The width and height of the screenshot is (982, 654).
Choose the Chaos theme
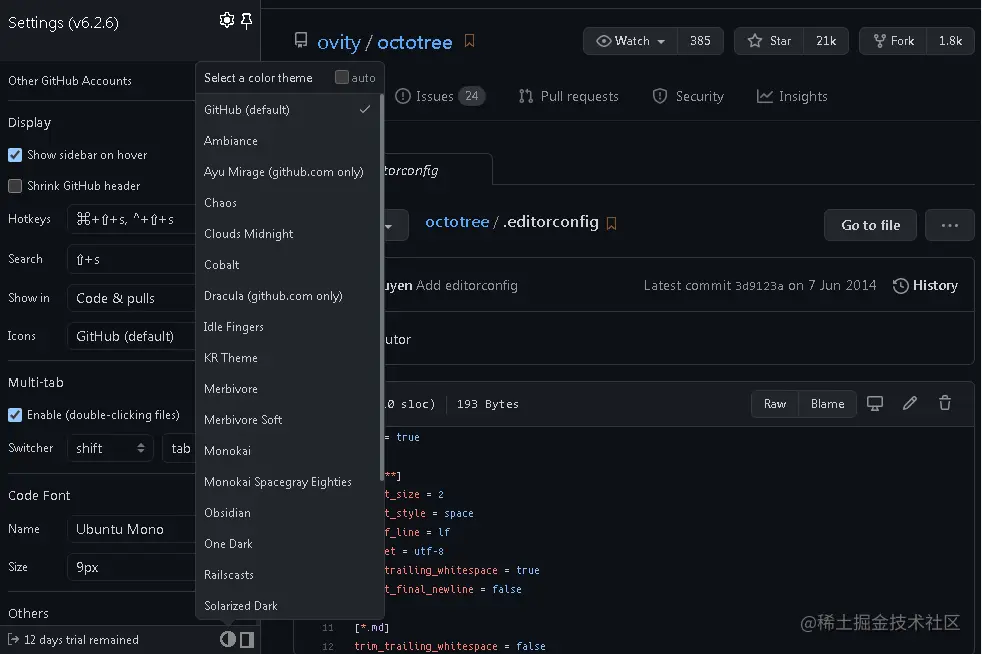click(x=288, y=203)
